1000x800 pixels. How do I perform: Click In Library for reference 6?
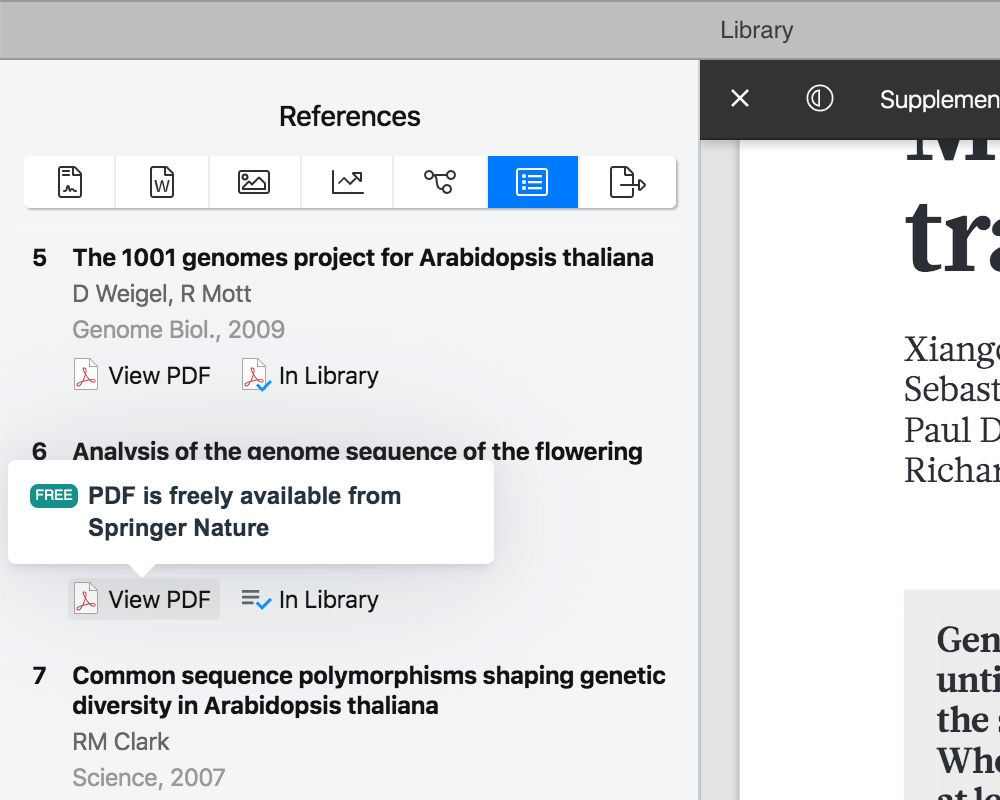310,600
